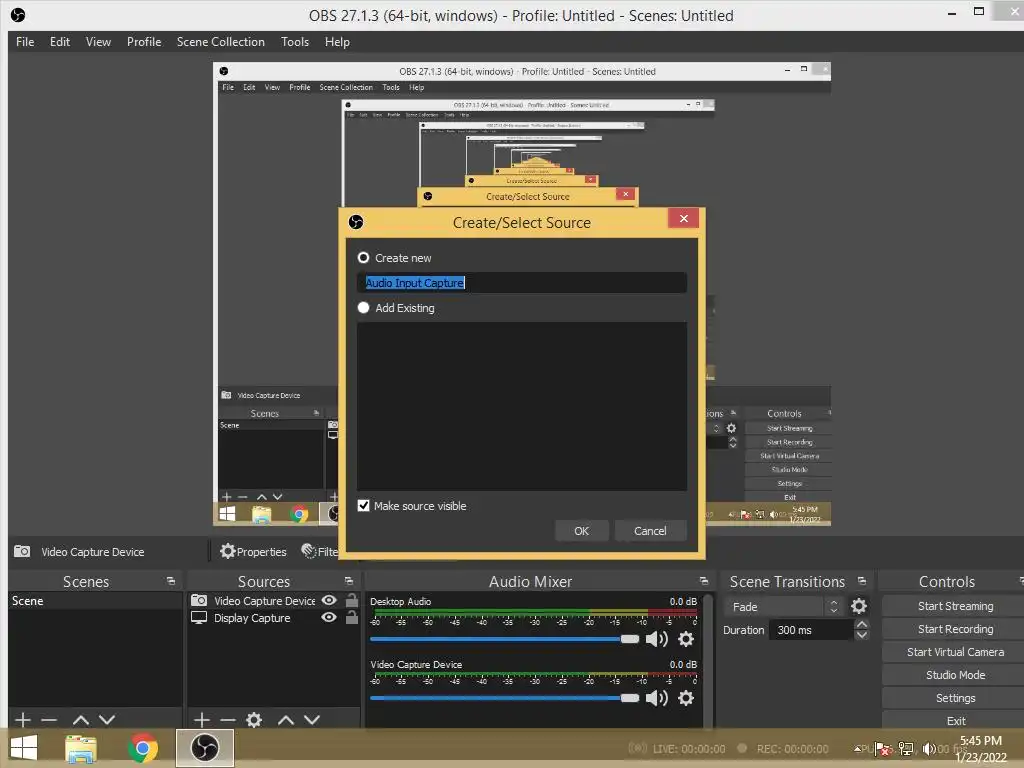Click Start Recording button

(x=955, y=629)
